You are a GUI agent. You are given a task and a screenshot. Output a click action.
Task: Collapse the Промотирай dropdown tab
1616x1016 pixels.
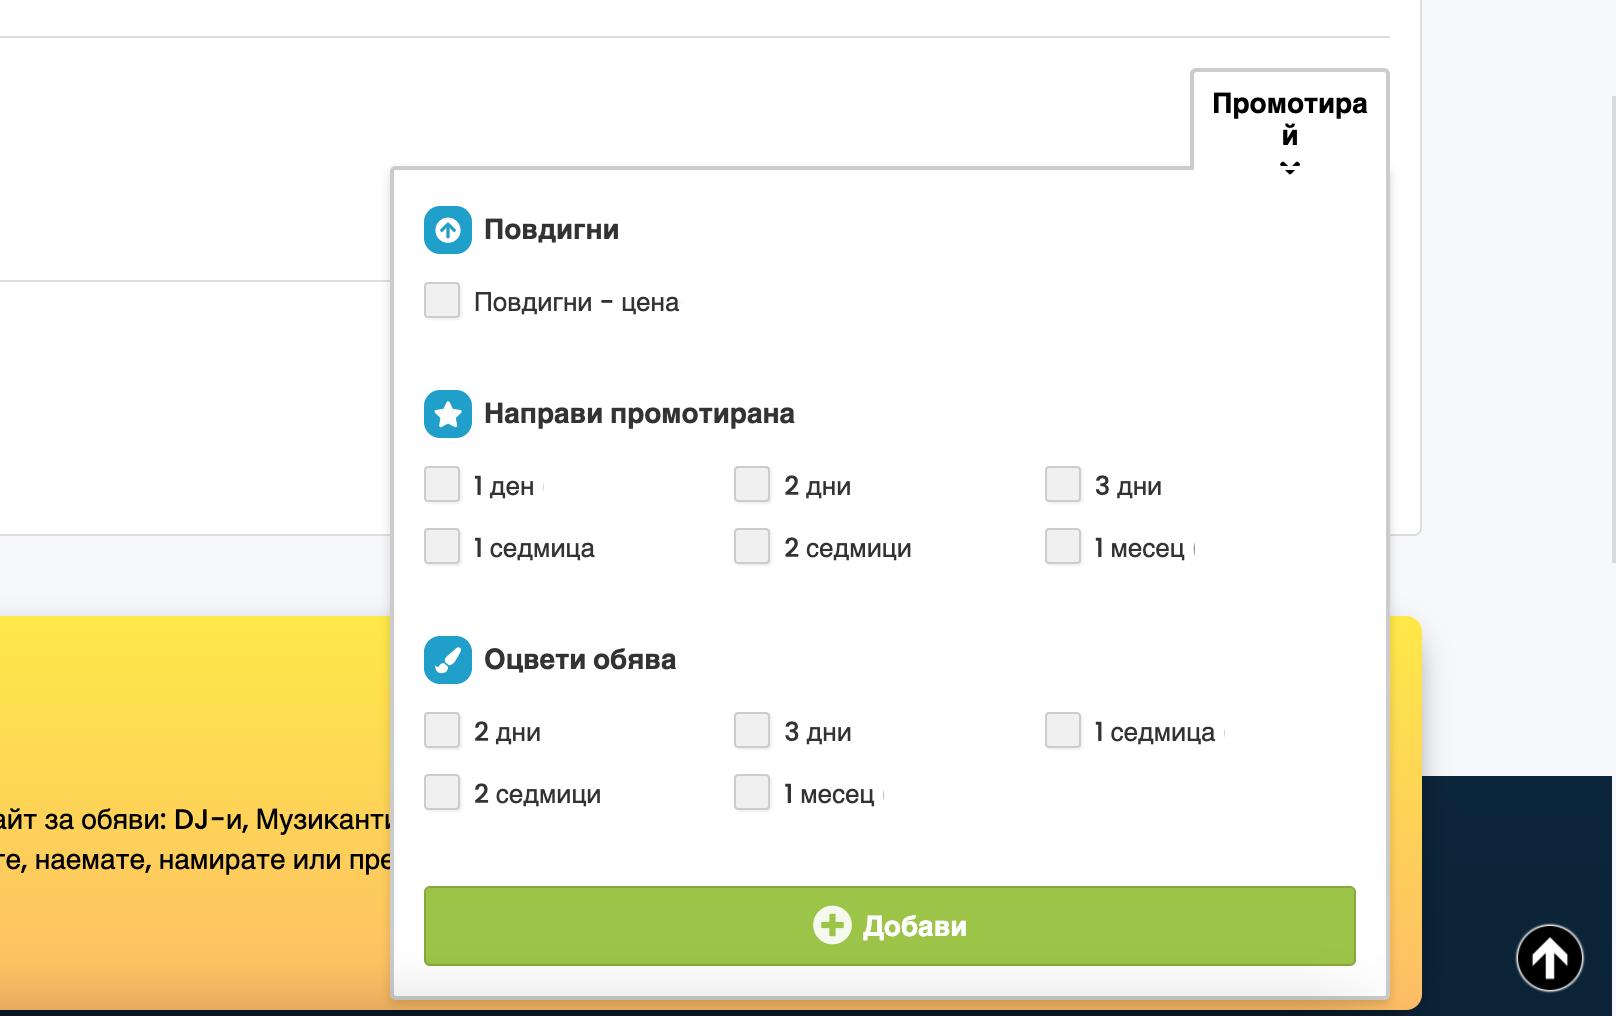click(x=1290, y=120)
